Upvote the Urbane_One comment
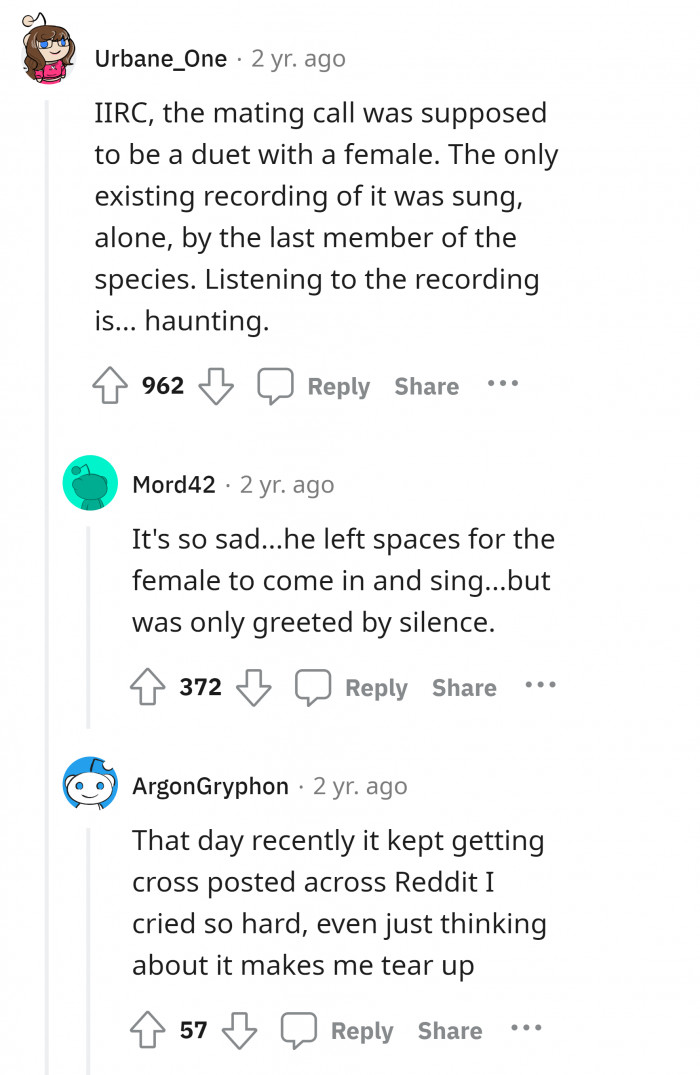 pos(109,386)
